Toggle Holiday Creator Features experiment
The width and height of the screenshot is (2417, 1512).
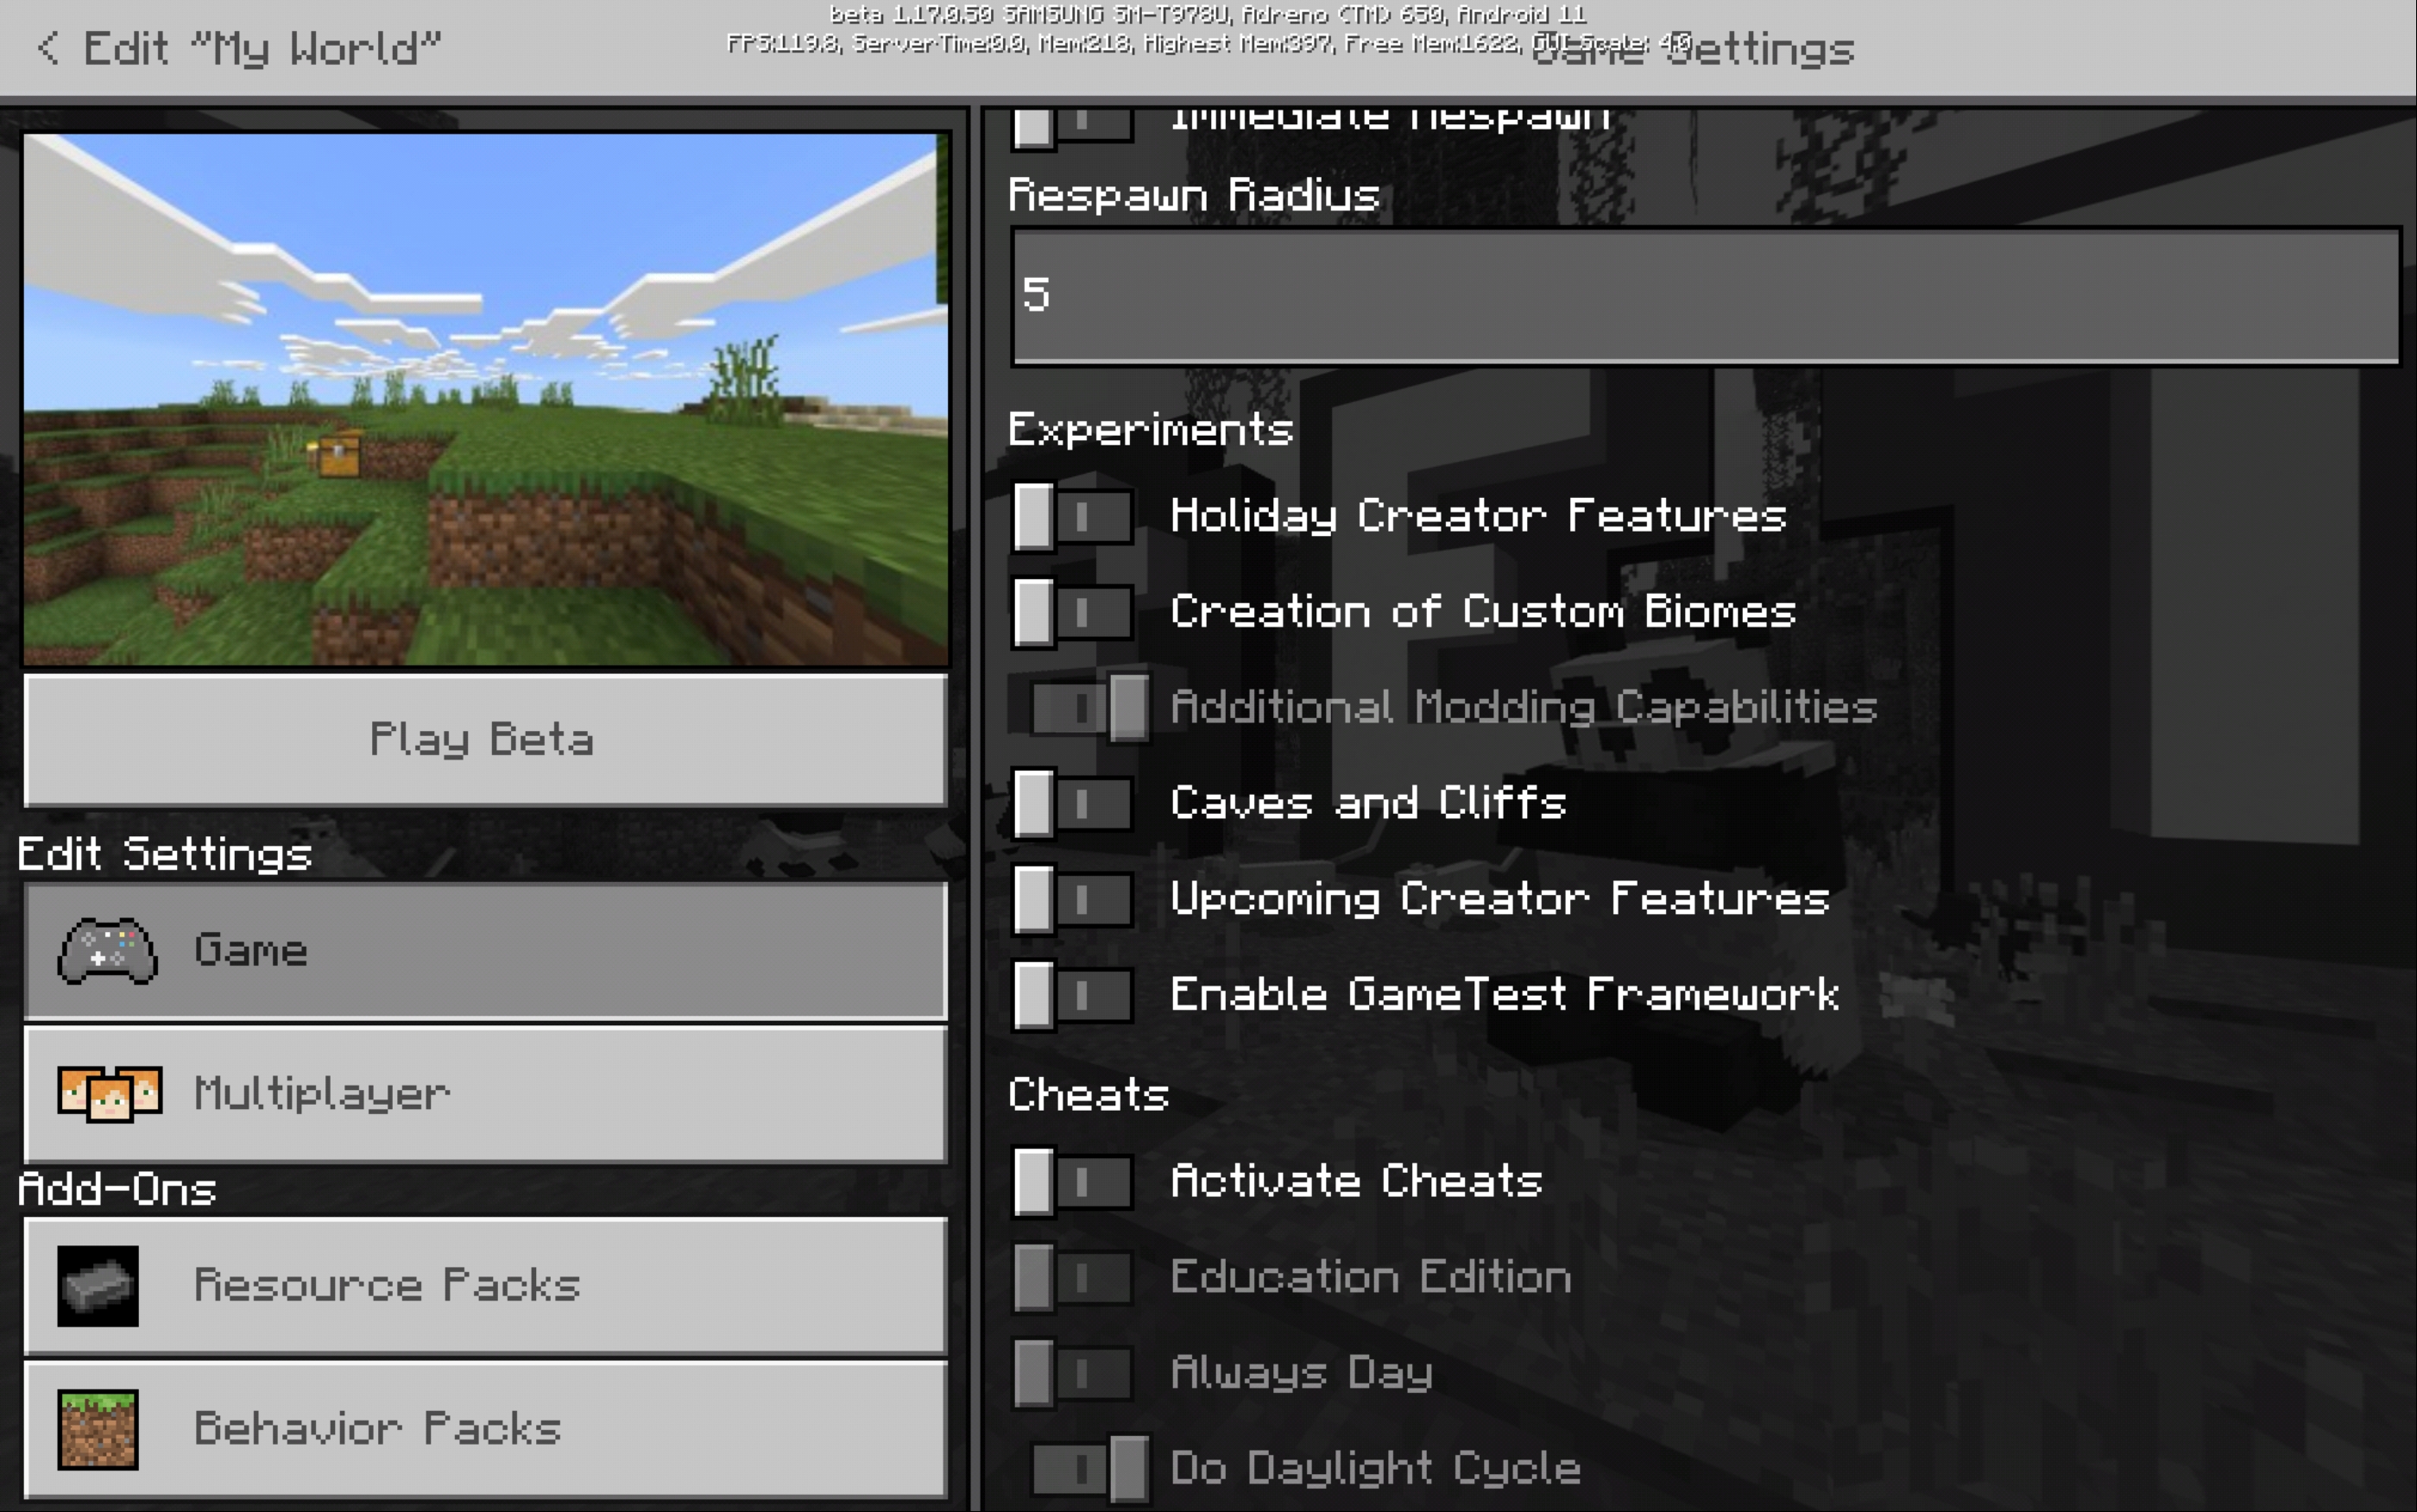click(1071, 517)
